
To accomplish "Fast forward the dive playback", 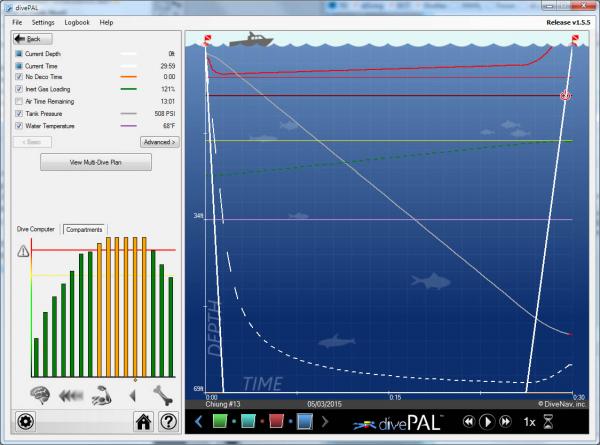I will pos(505,422).
